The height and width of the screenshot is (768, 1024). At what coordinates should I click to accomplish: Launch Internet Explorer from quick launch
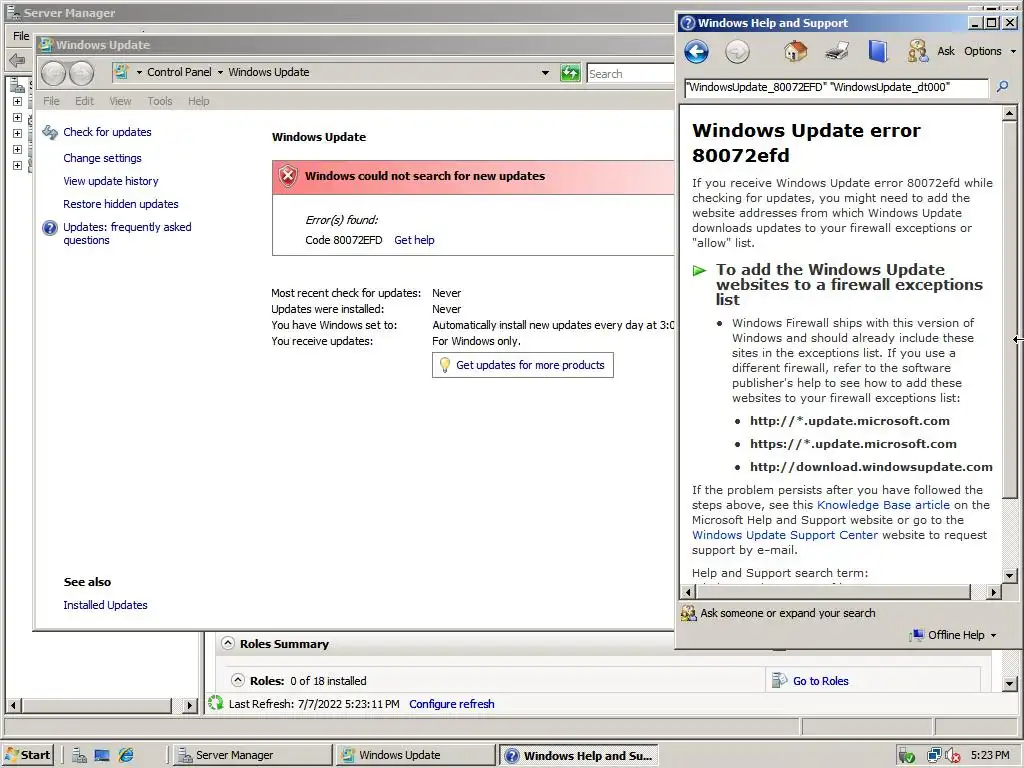[125, 755]
